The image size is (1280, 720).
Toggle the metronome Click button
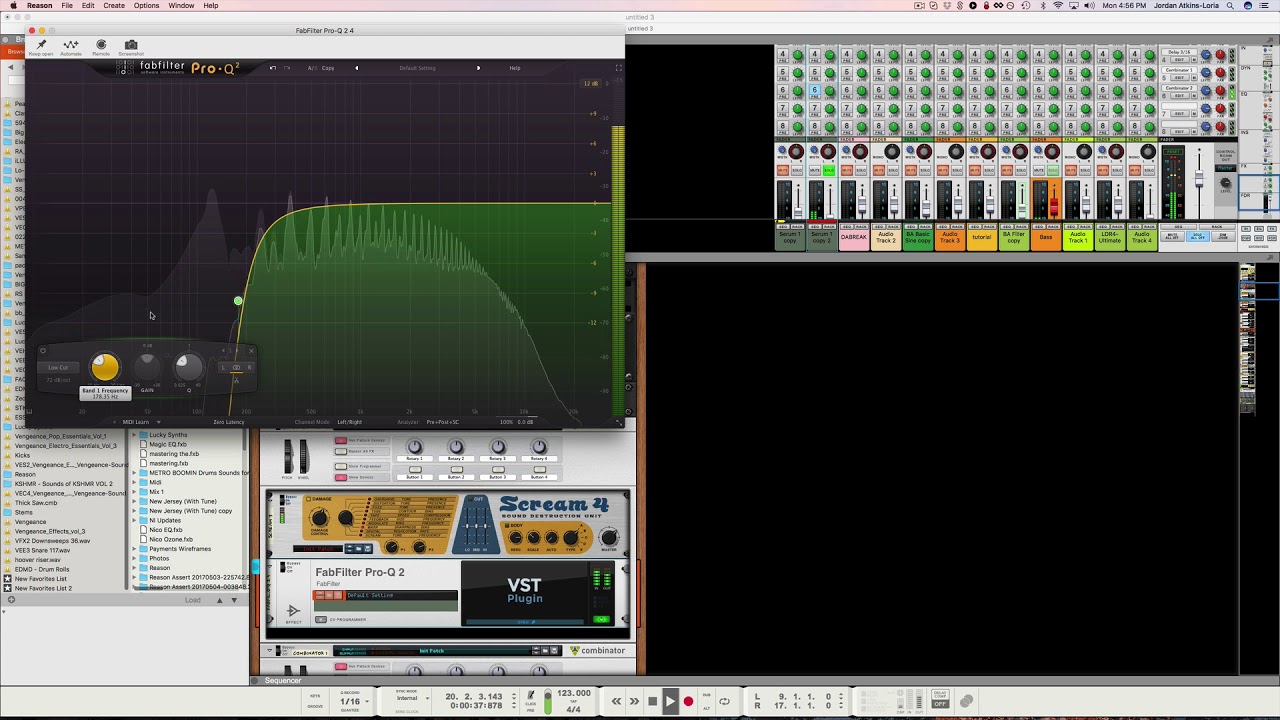[x=531, y=696]
